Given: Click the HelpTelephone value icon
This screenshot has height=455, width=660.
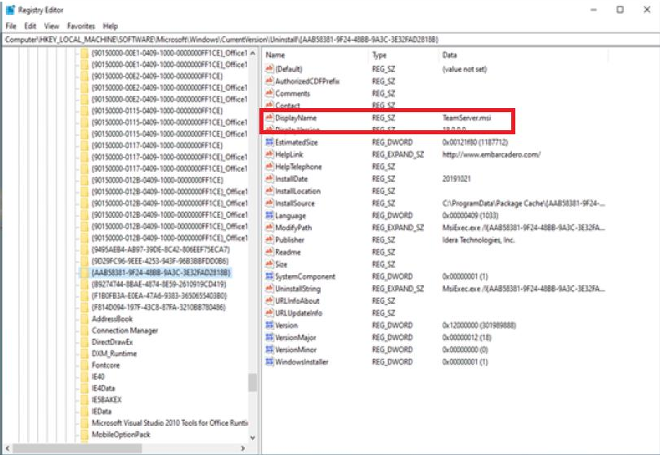Looking at the screenshot, I should click(269, 166).
